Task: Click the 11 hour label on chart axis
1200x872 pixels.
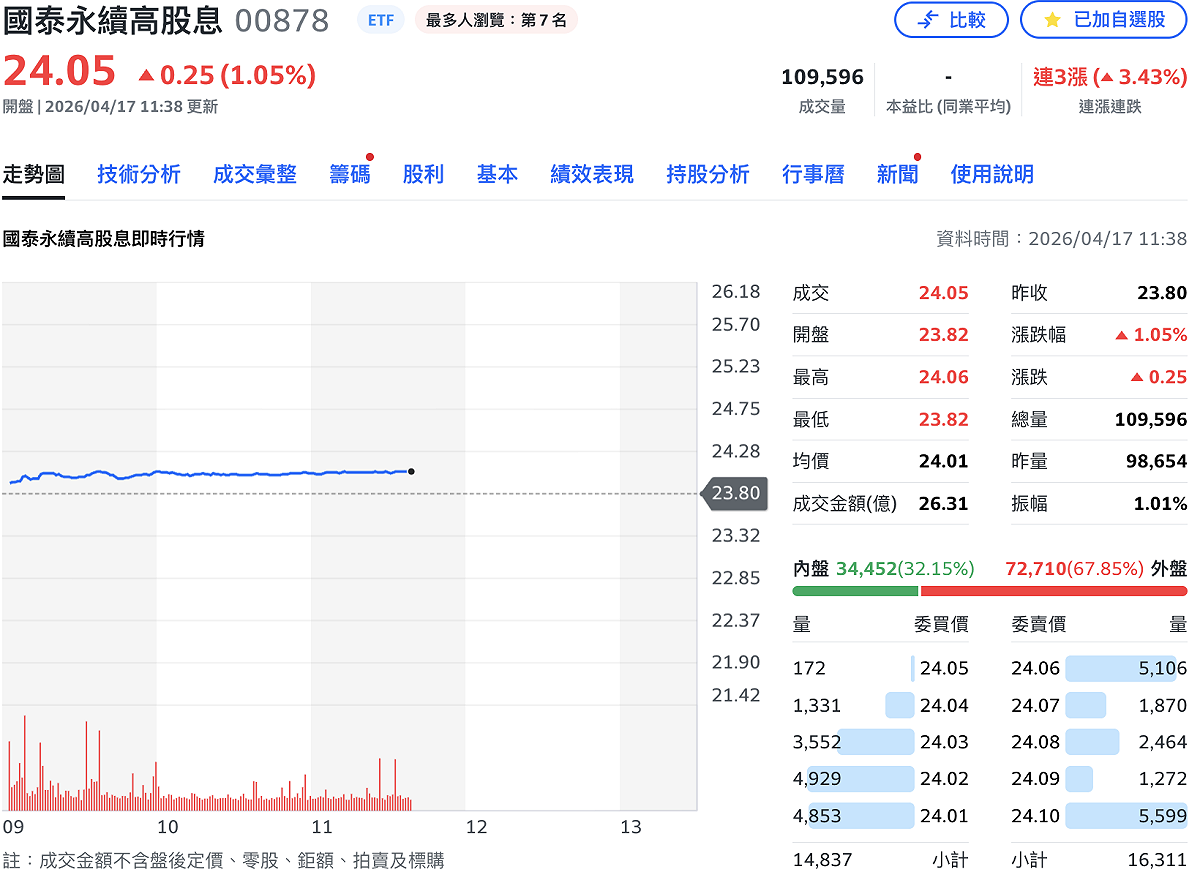Action: (x=321, y=827)
